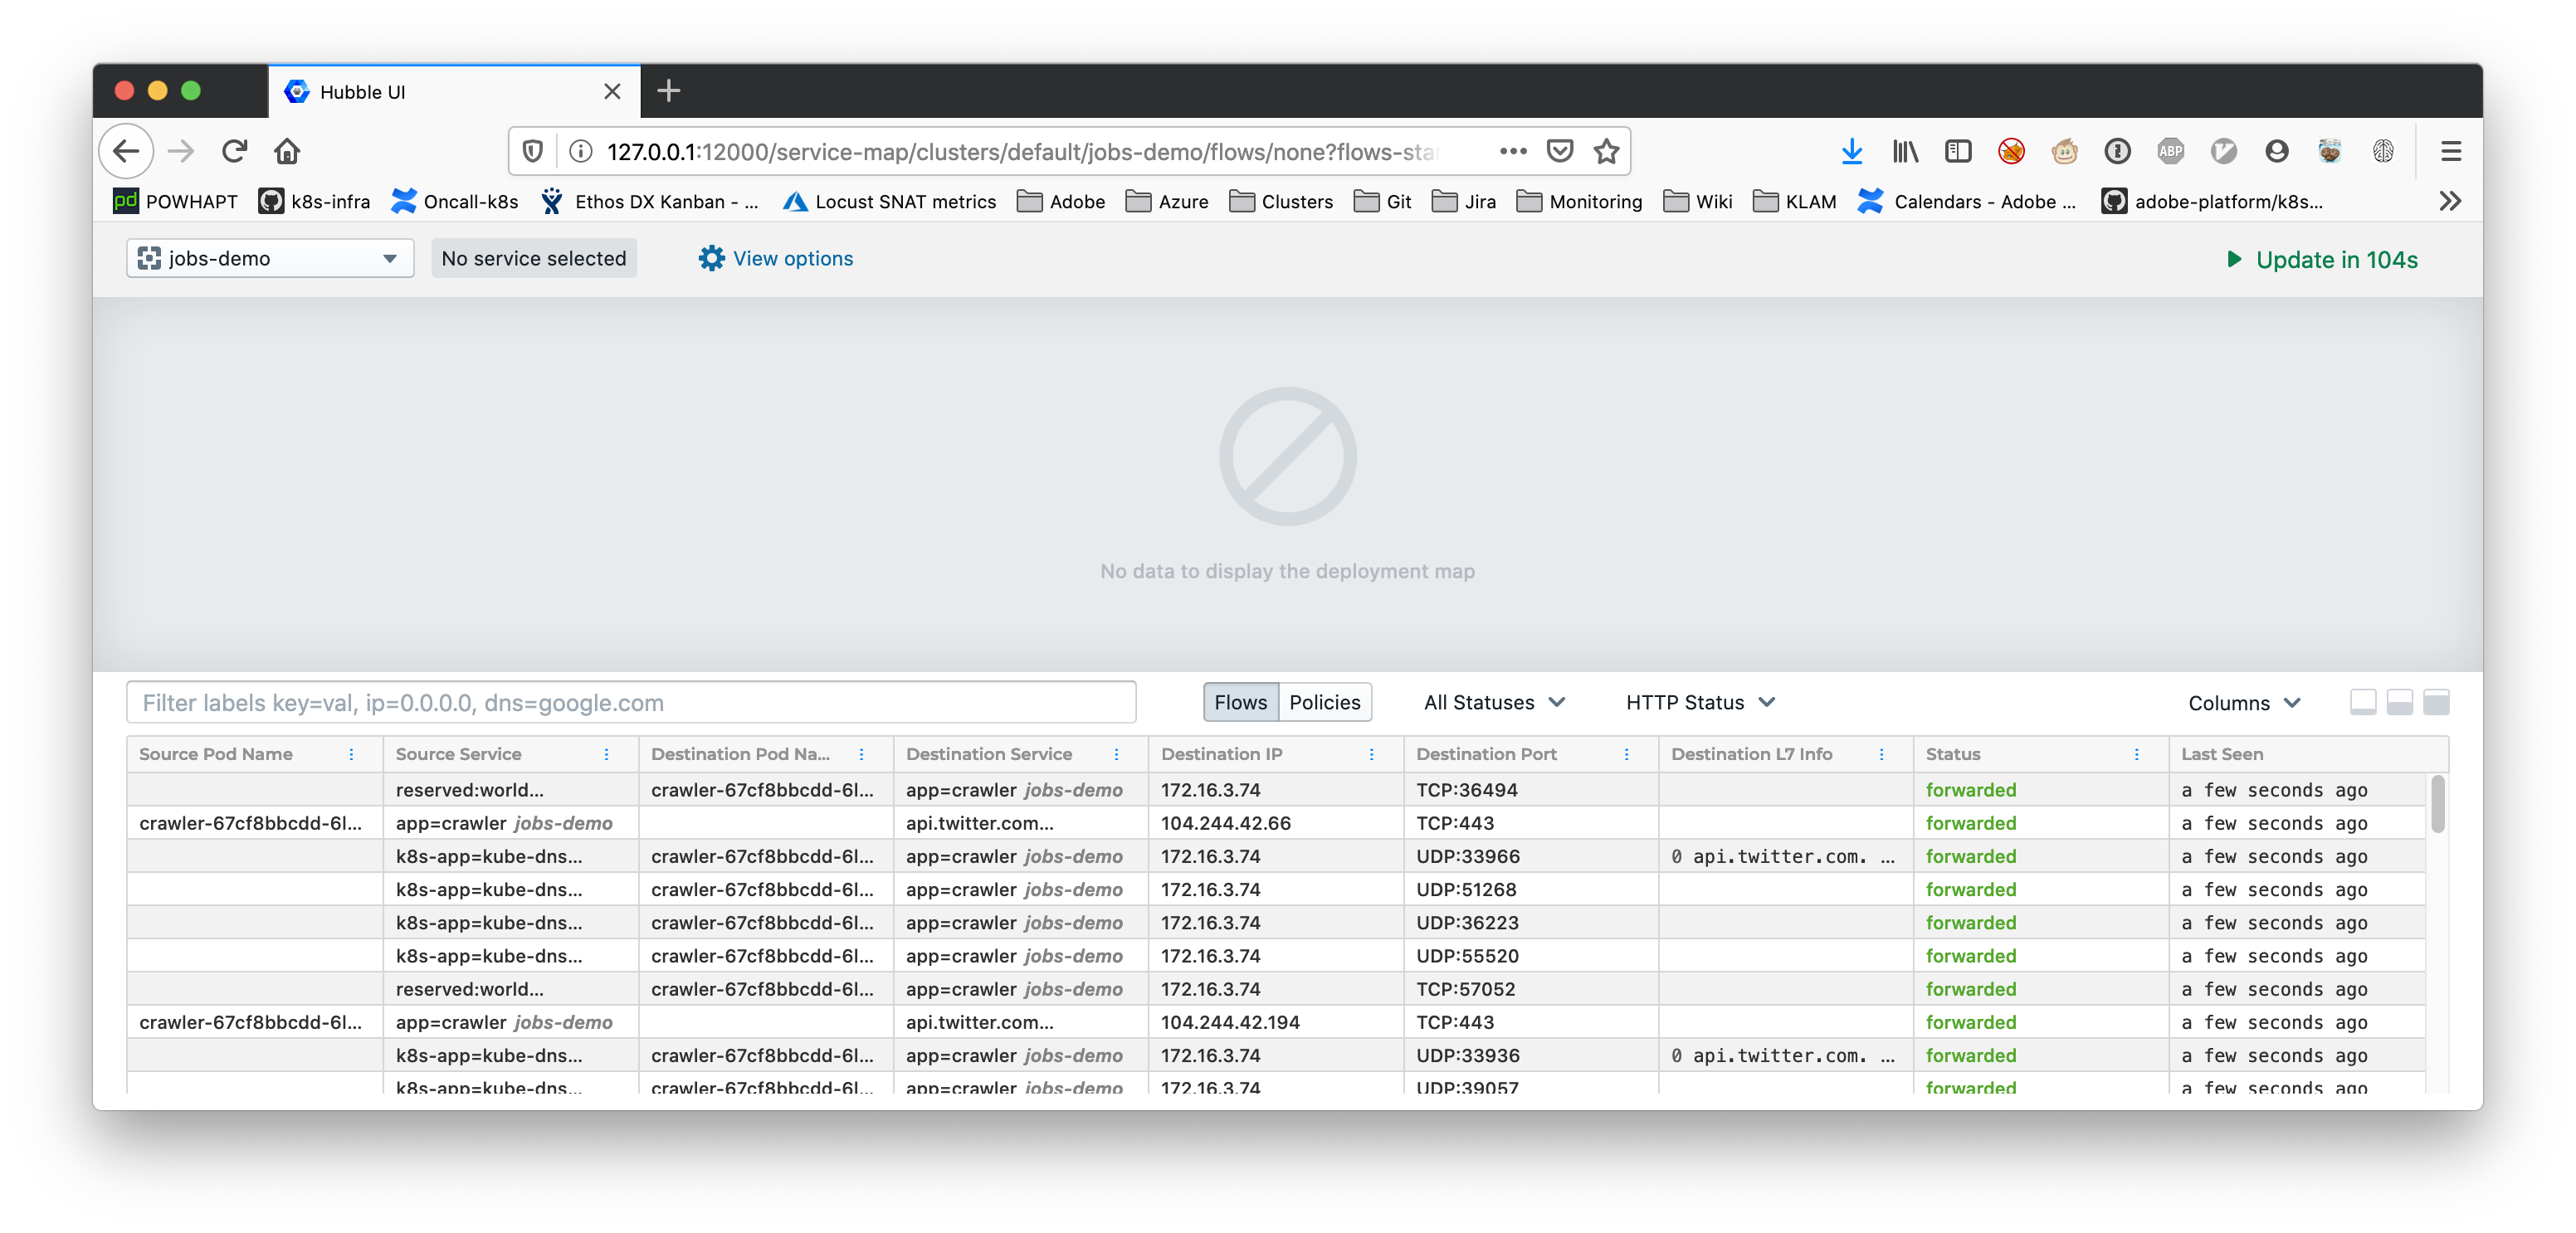Click the namespace selector icon beside jobs-demo
The width and height of the screenshot is (2576, 1233).
[150, 258]
